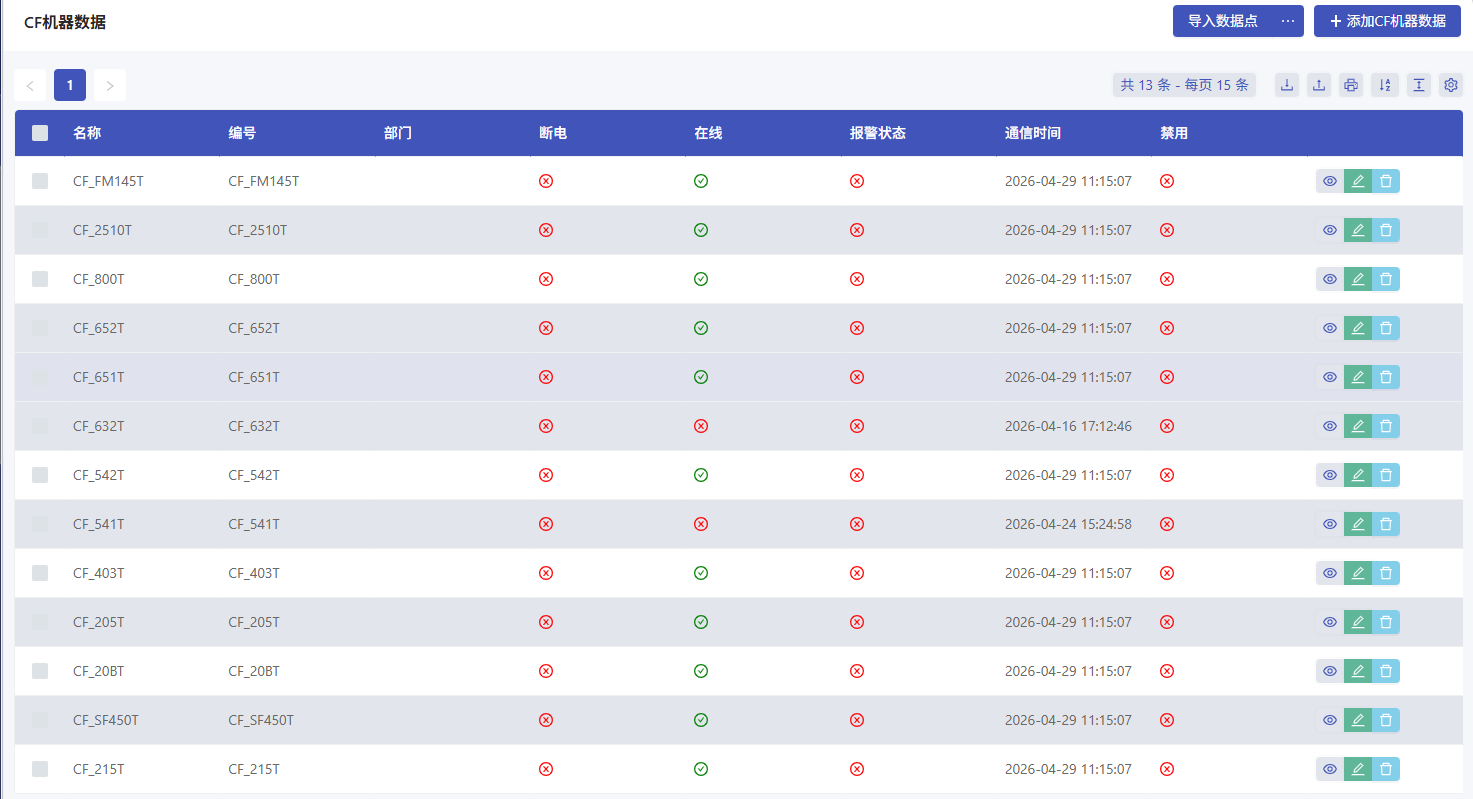Click the green edit icon for CF_541T
This screenshot has height=799, width=1473.
(1357, 524)
